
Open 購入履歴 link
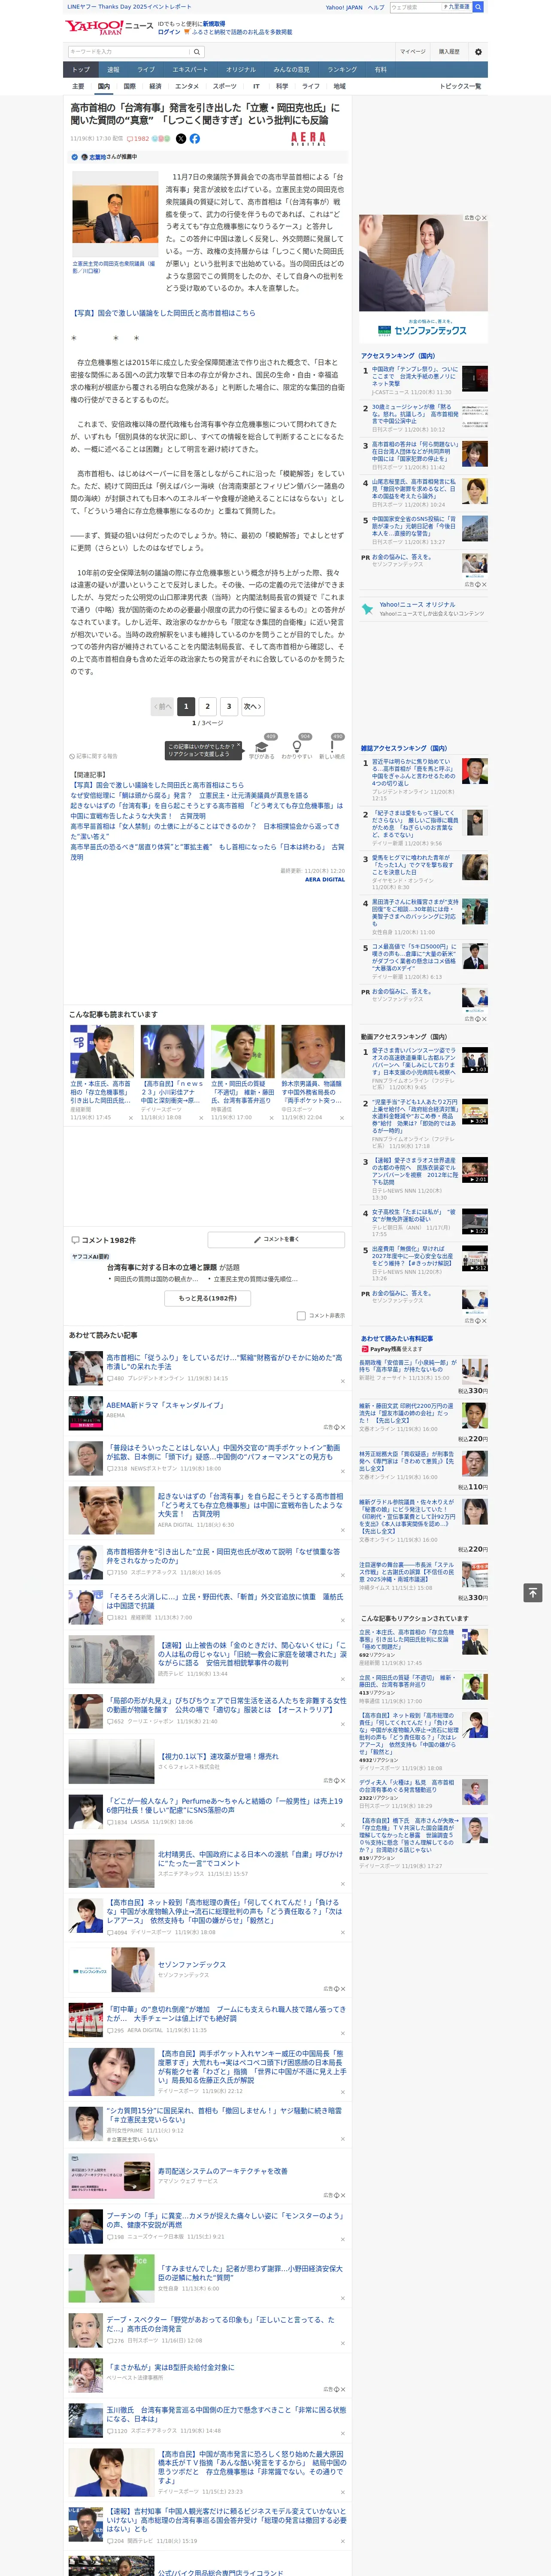[449, 52]
